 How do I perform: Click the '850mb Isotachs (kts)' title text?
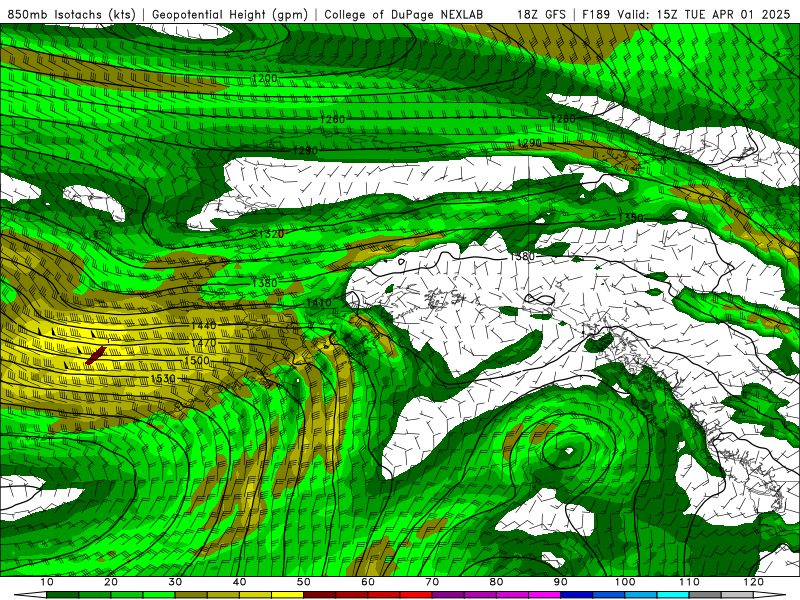click(x=72, y=14)
